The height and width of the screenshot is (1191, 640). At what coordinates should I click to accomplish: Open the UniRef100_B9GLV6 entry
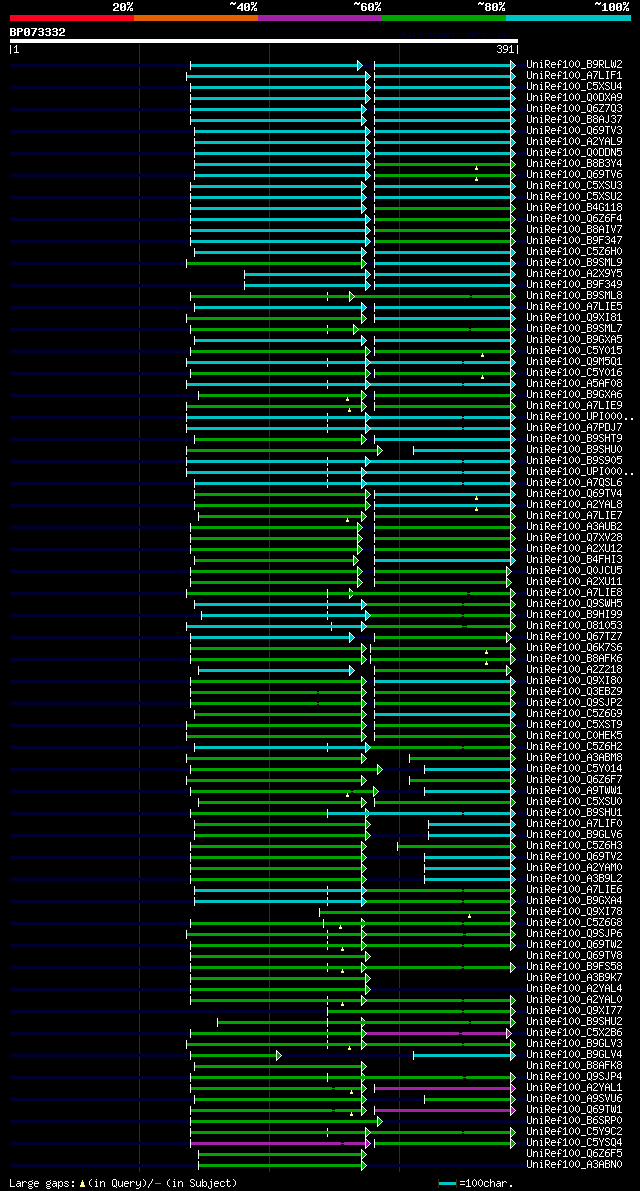click(574, 836)
